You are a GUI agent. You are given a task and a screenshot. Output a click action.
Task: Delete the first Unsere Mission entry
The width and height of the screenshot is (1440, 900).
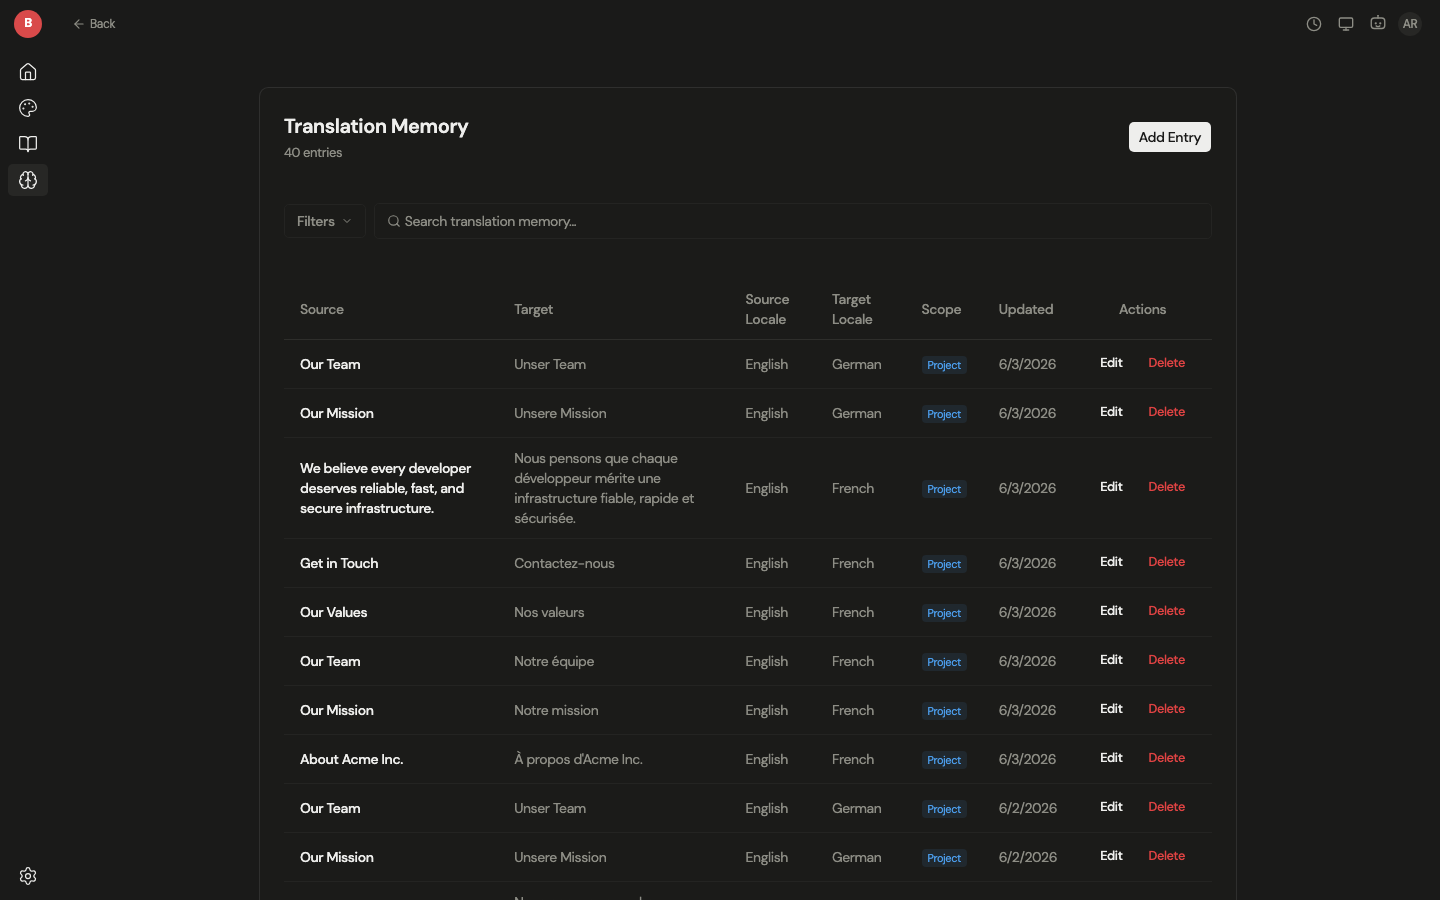pos(1166,412)
